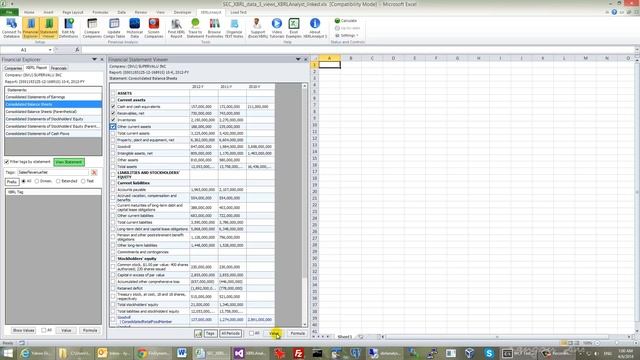Open Financial Statement Viewer pane options dropdown
This screenshot has height=360, width=640.
pos(298,60)
